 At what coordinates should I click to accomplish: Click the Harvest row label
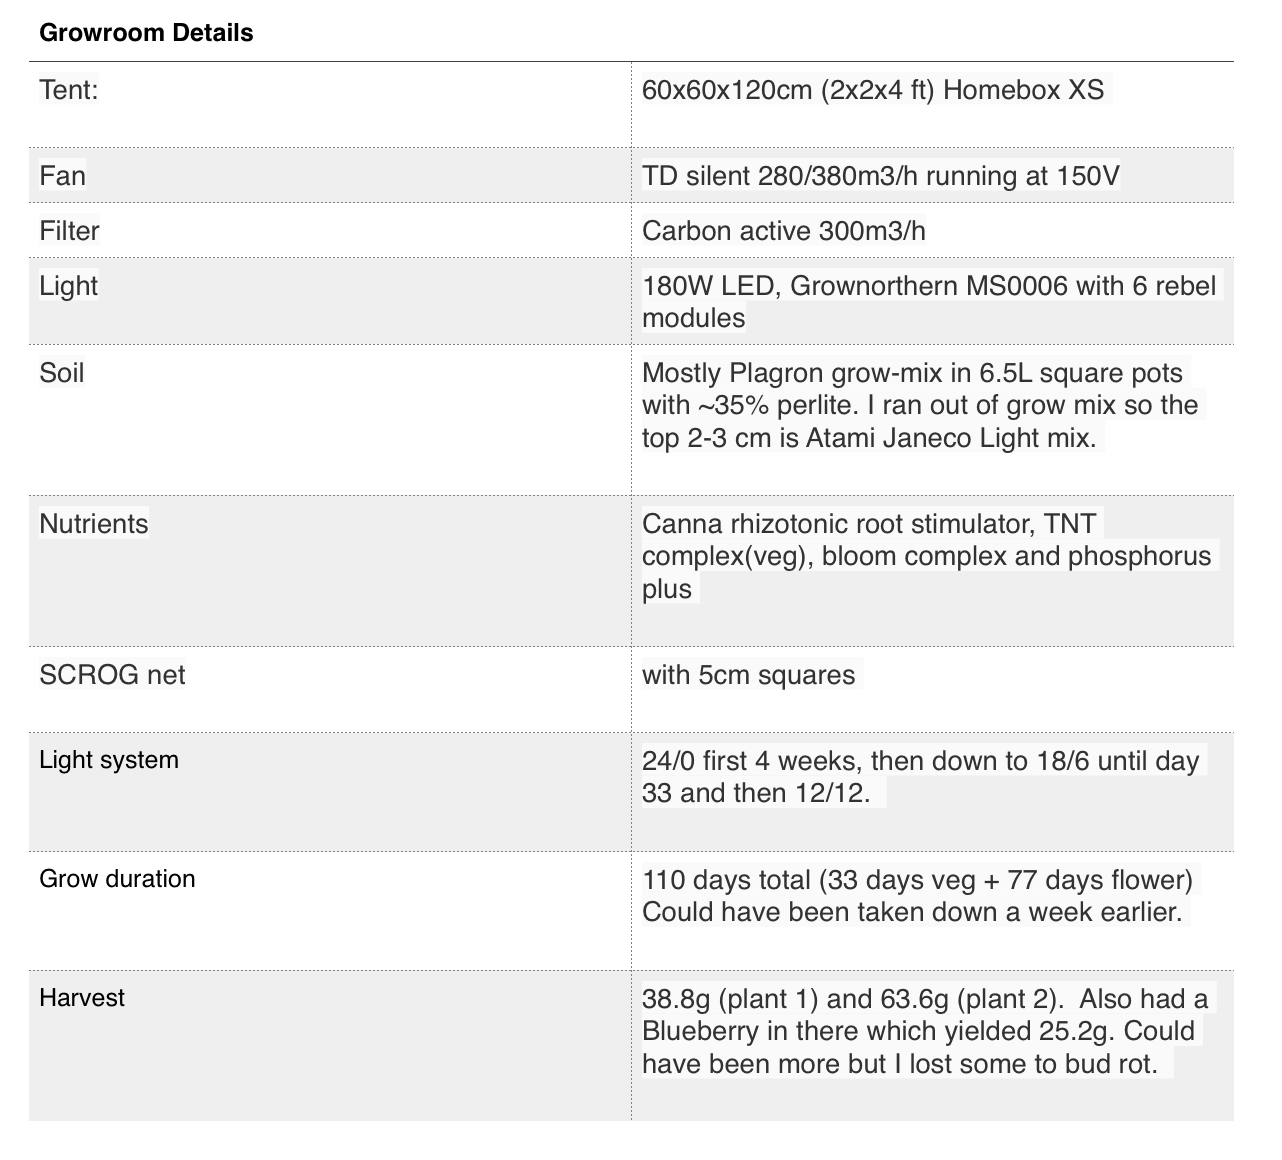point(82,998)
